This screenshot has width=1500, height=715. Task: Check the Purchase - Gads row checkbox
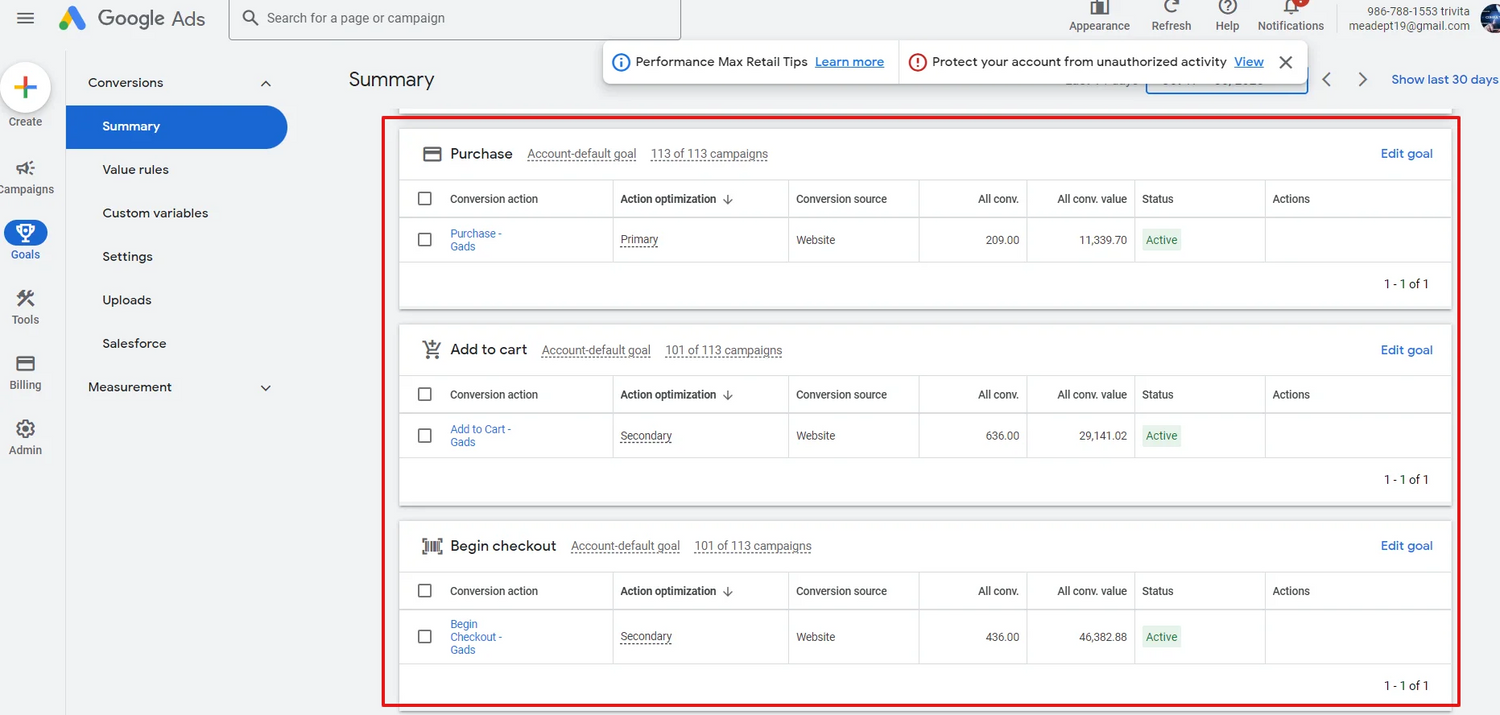click(425, 240)
